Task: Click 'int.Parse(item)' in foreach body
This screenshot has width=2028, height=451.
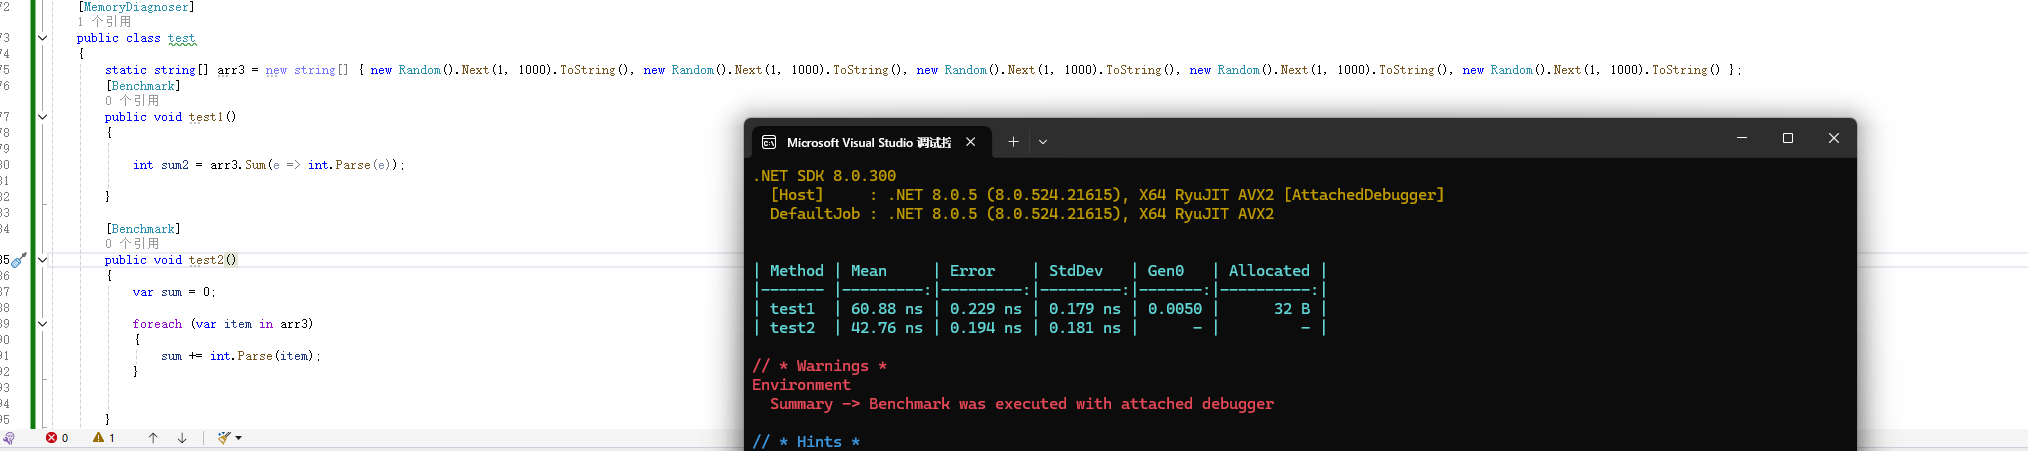Action: (263, 356)
